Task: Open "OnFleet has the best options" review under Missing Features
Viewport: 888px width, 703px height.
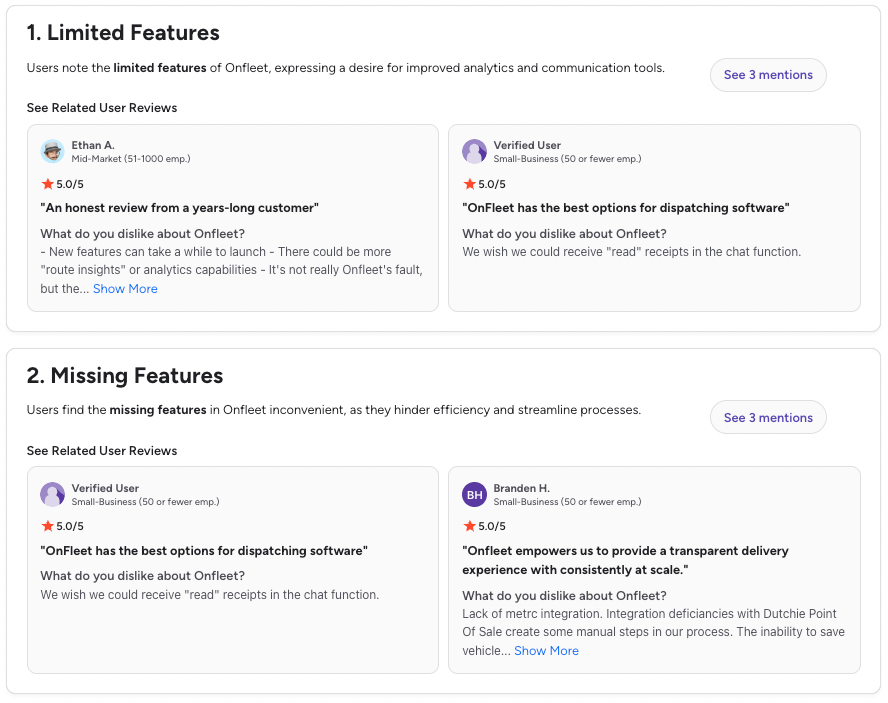Action: coord(204,551)
